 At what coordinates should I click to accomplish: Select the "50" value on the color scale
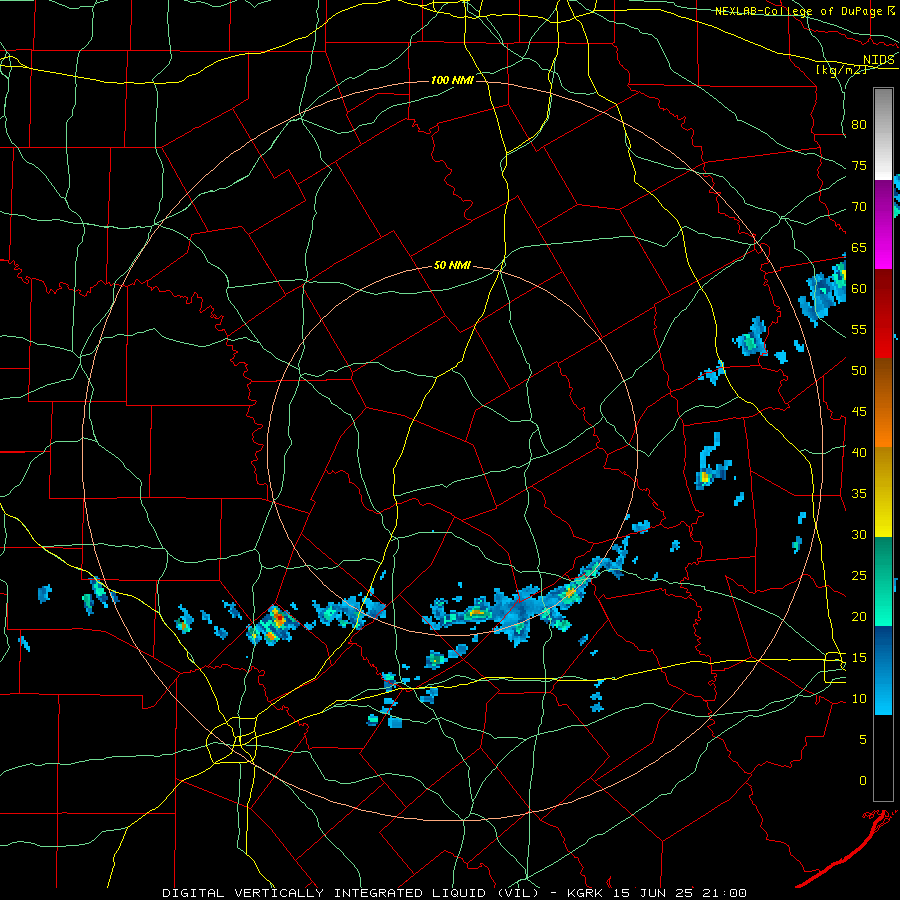(x=859, y=371)
